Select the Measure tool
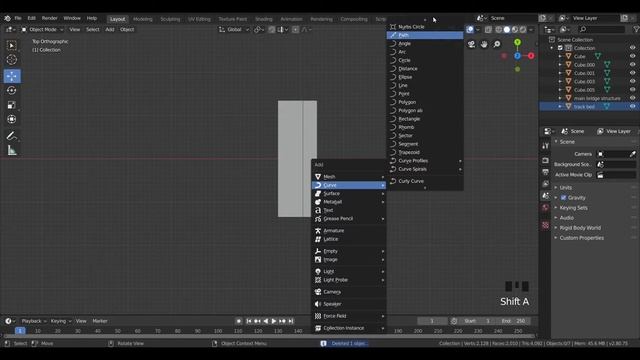 tap(12, 151)
